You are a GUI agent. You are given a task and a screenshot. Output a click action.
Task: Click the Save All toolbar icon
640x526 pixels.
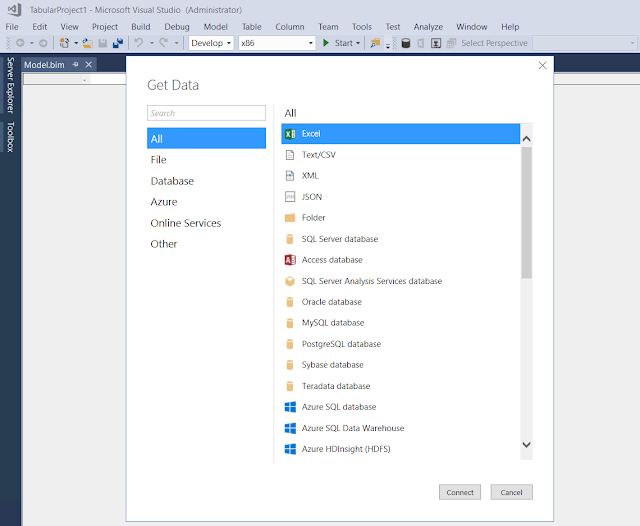tap(118, 43)
